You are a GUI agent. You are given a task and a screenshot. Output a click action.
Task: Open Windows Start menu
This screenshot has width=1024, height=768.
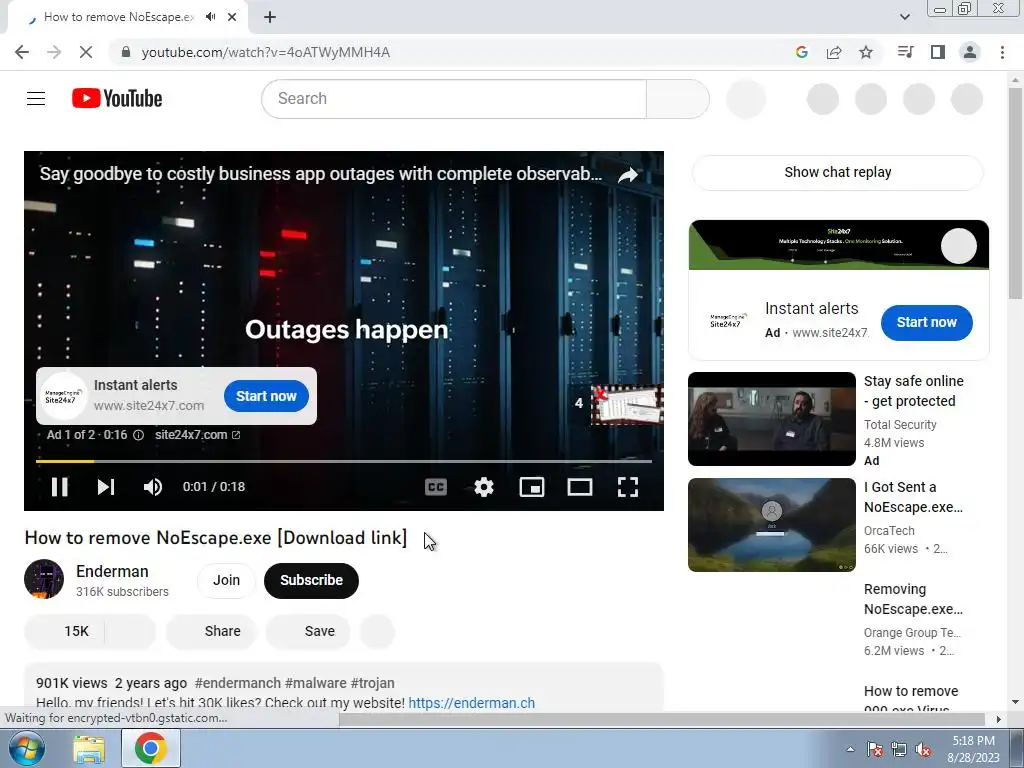pos(26,748)
